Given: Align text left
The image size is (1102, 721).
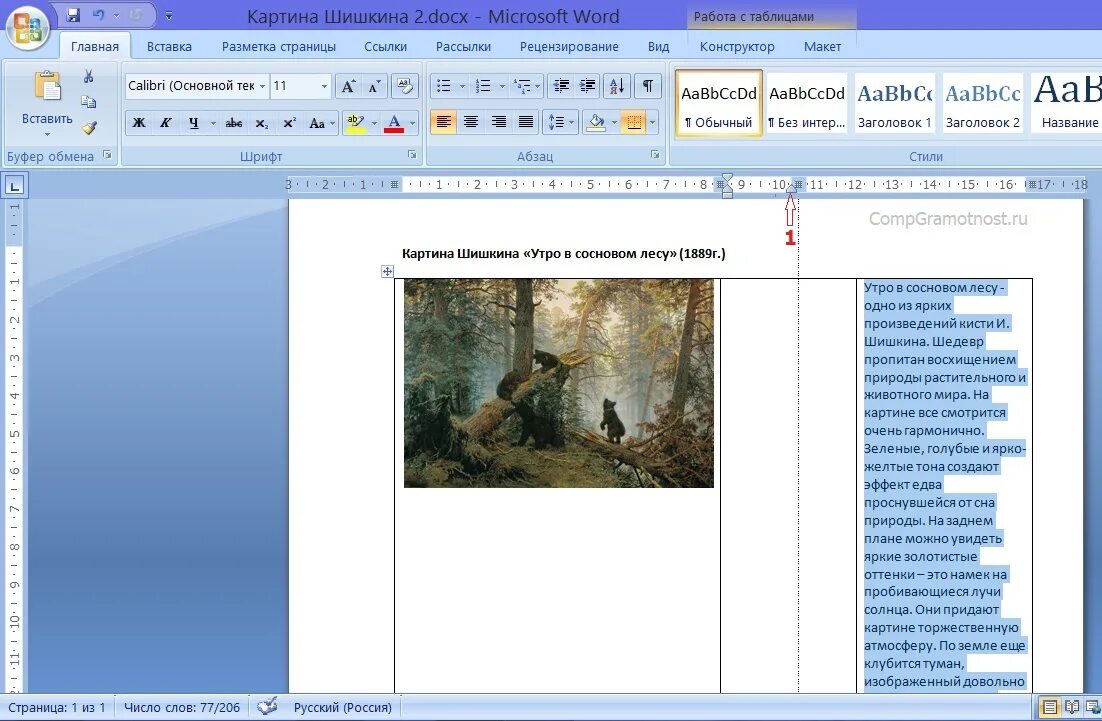Looking at the screenshot, I should 443,122.
